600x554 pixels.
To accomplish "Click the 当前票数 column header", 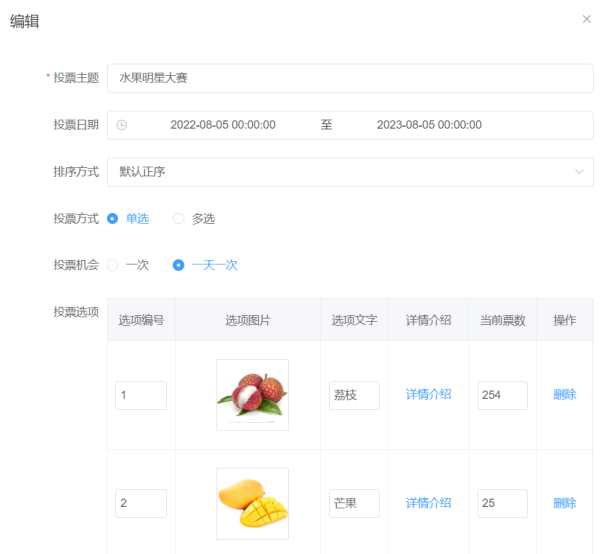I will 502,320.
